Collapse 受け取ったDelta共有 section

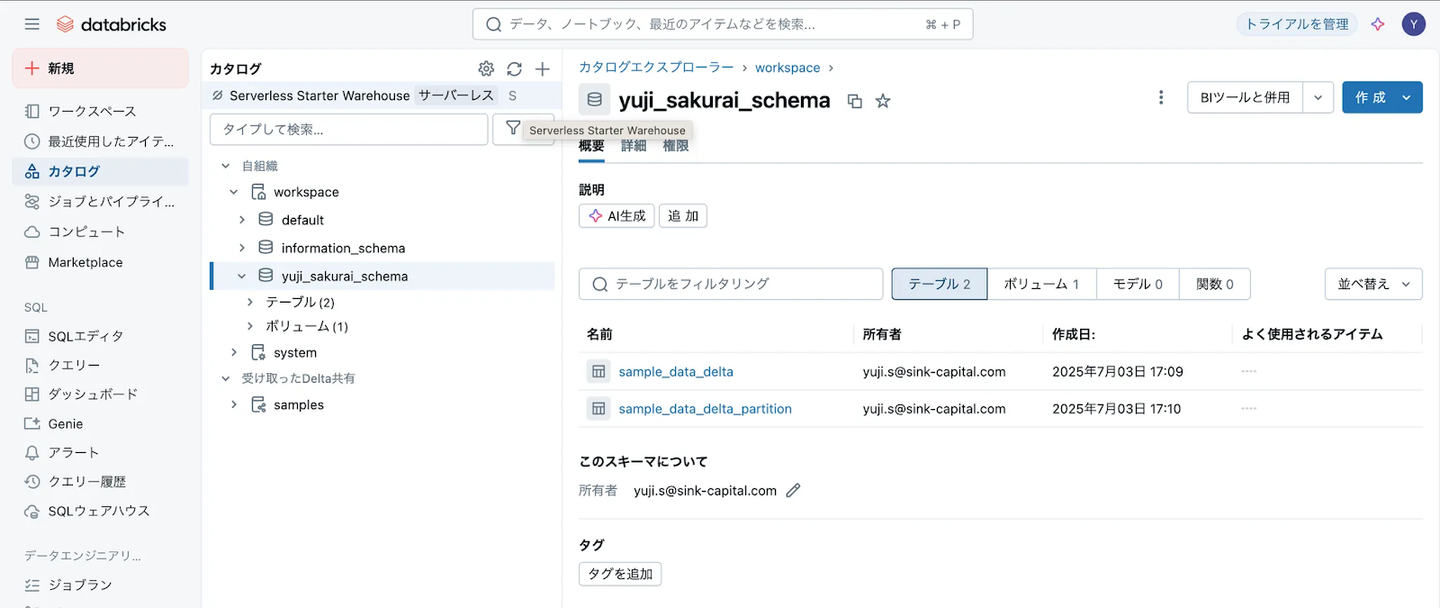(x=225, y=379)
